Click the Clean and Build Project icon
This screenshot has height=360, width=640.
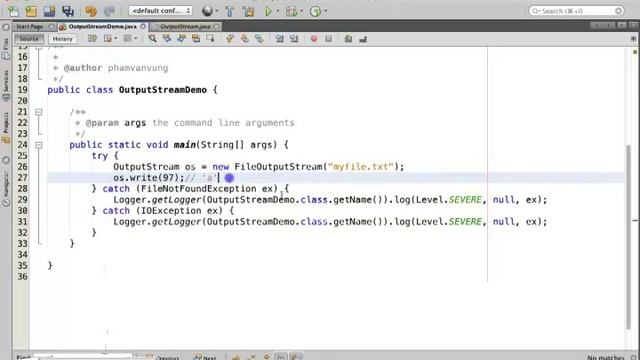[249, 11]
